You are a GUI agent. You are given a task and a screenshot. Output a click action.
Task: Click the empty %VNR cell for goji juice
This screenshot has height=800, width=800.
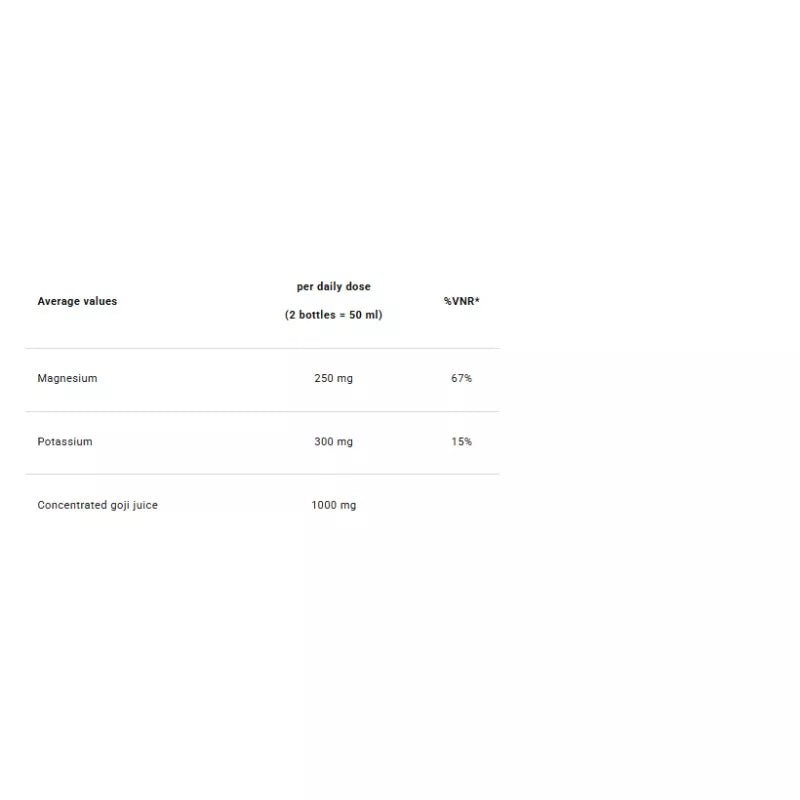click(x=461, y=505)
